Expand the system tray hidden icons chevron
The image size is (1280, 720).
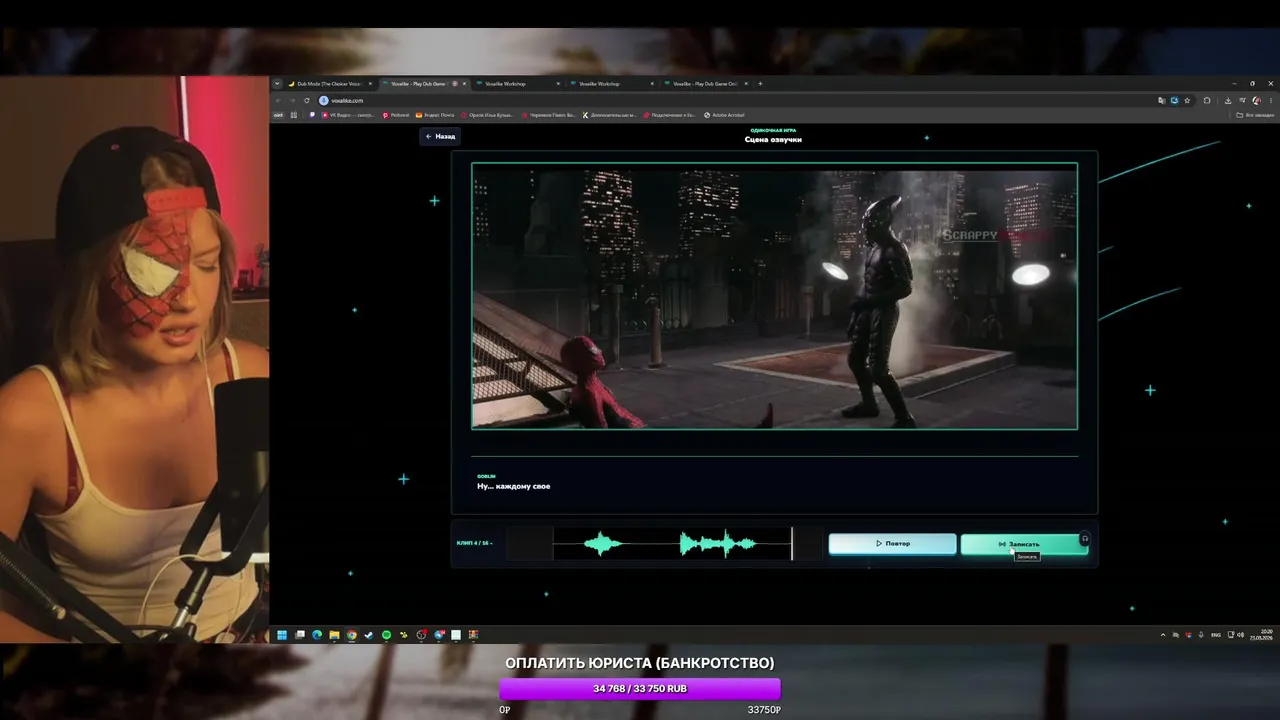pos(1163,635)
